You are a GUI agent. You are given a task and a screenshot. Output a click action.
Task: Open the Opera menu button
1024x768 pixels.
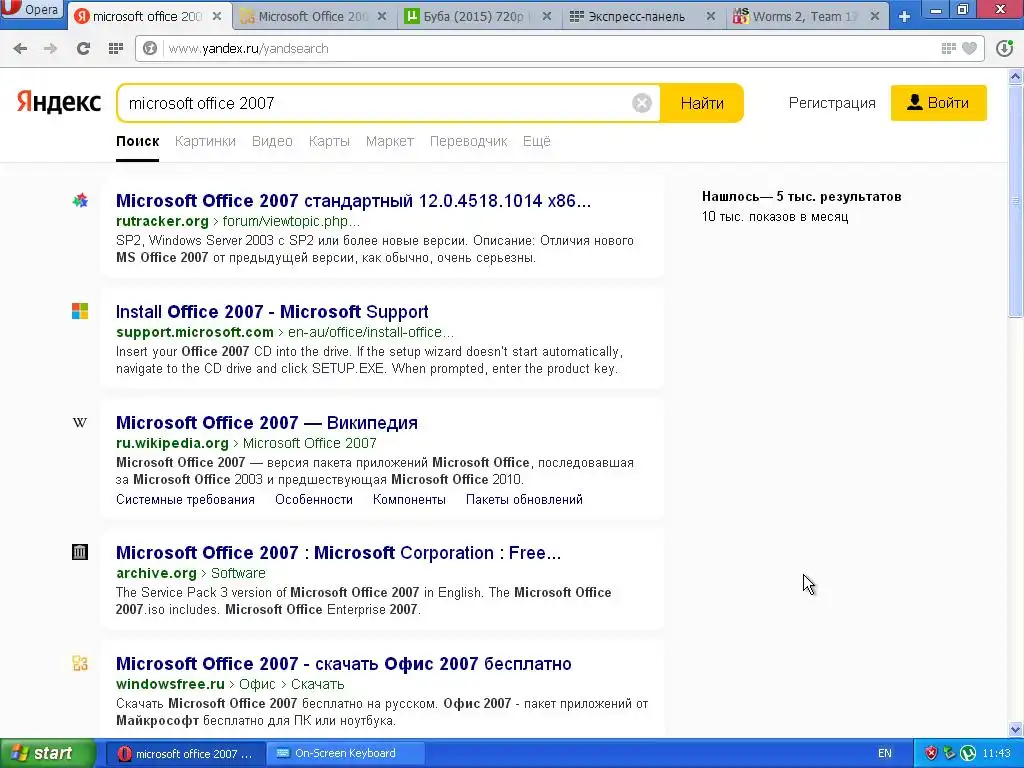[x=31, y=9]
